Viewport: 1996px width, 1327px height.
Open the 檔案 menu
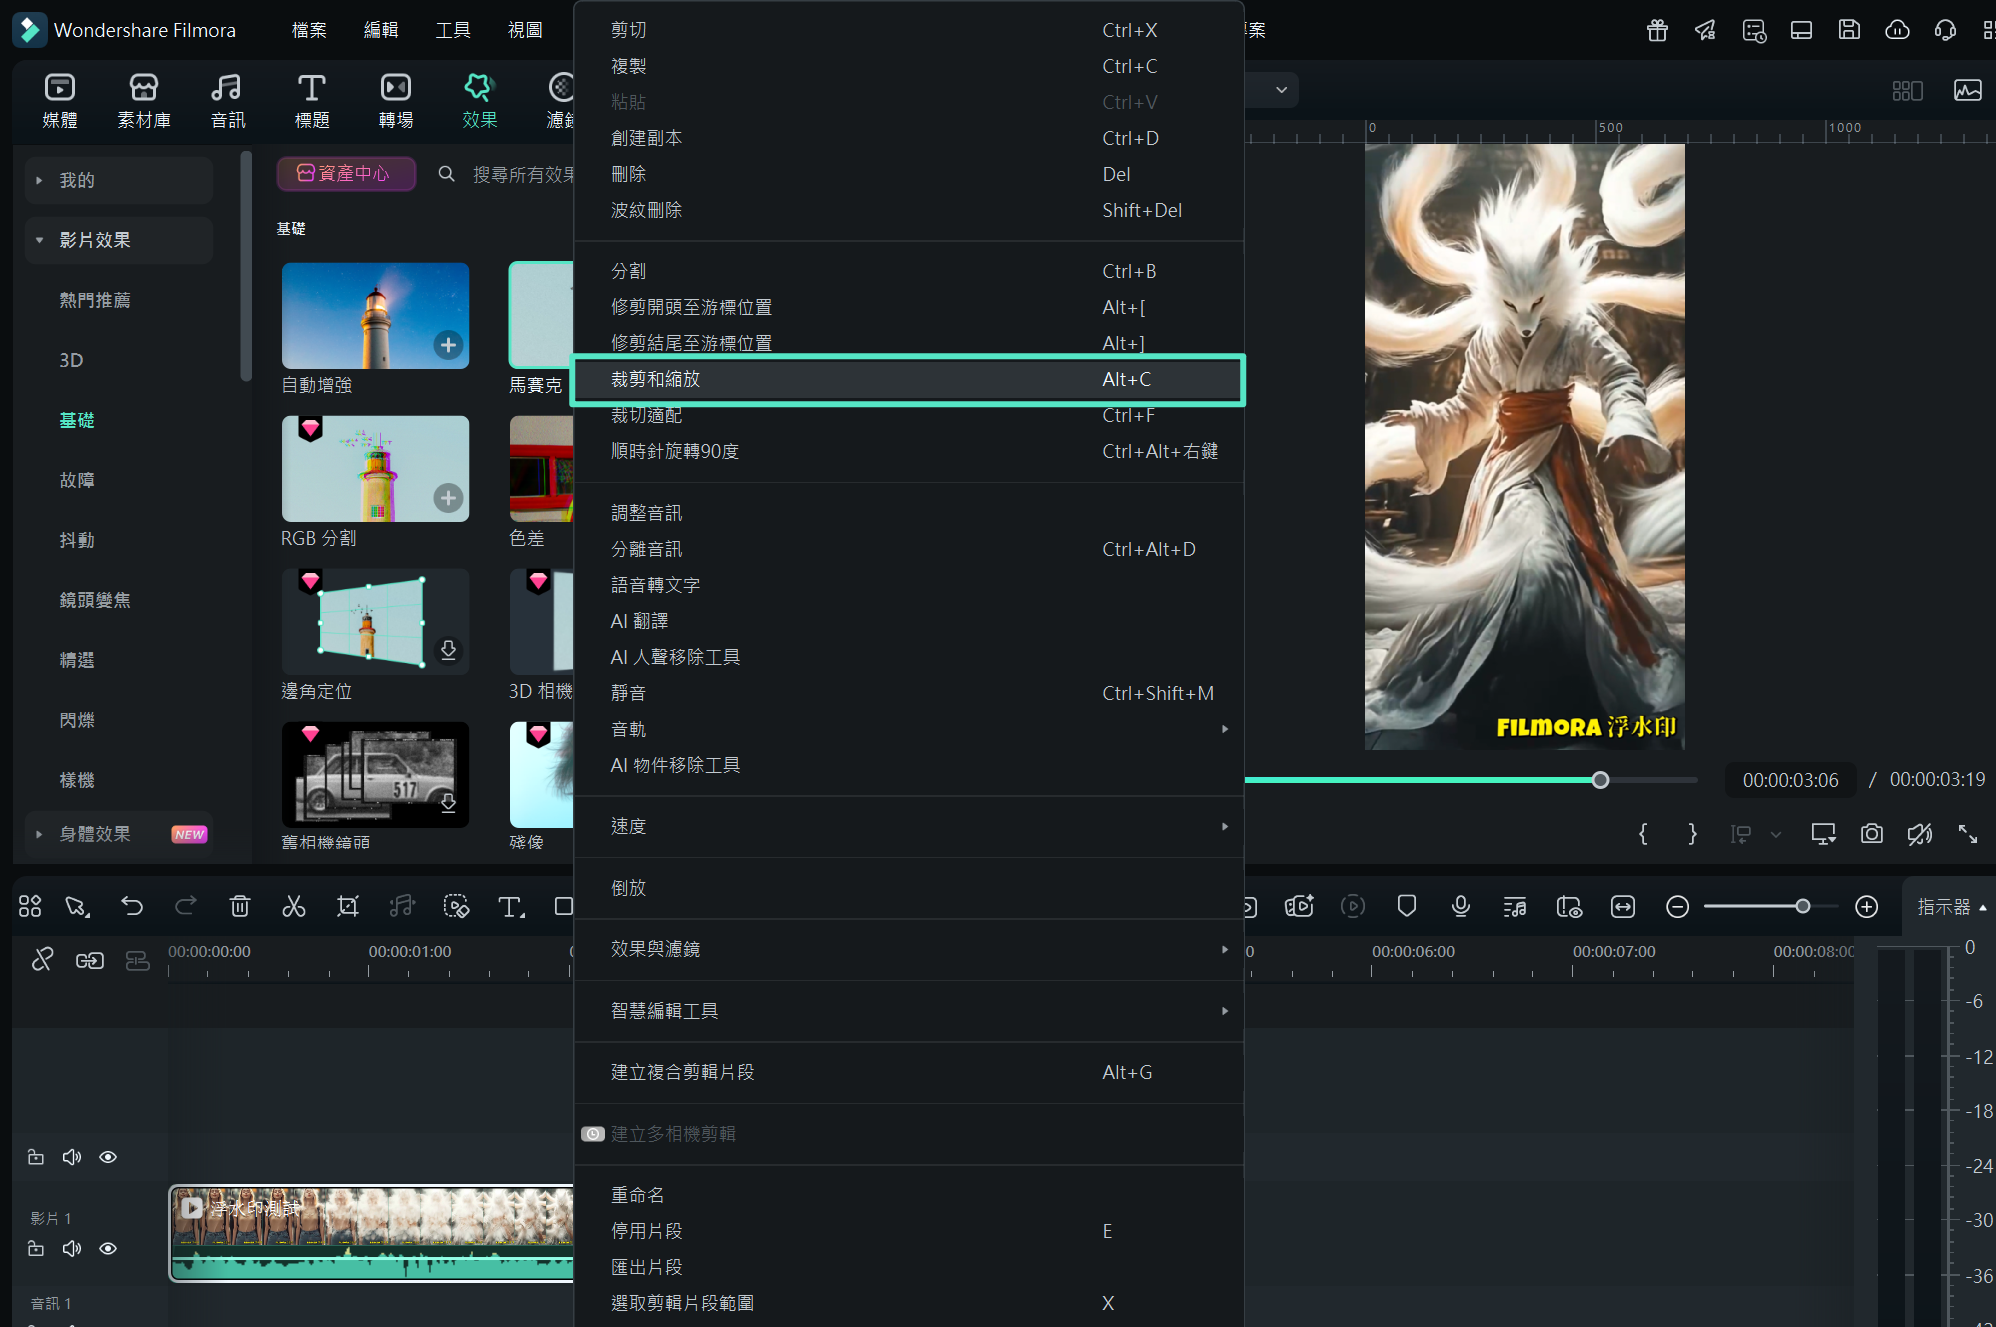(308, 29)
